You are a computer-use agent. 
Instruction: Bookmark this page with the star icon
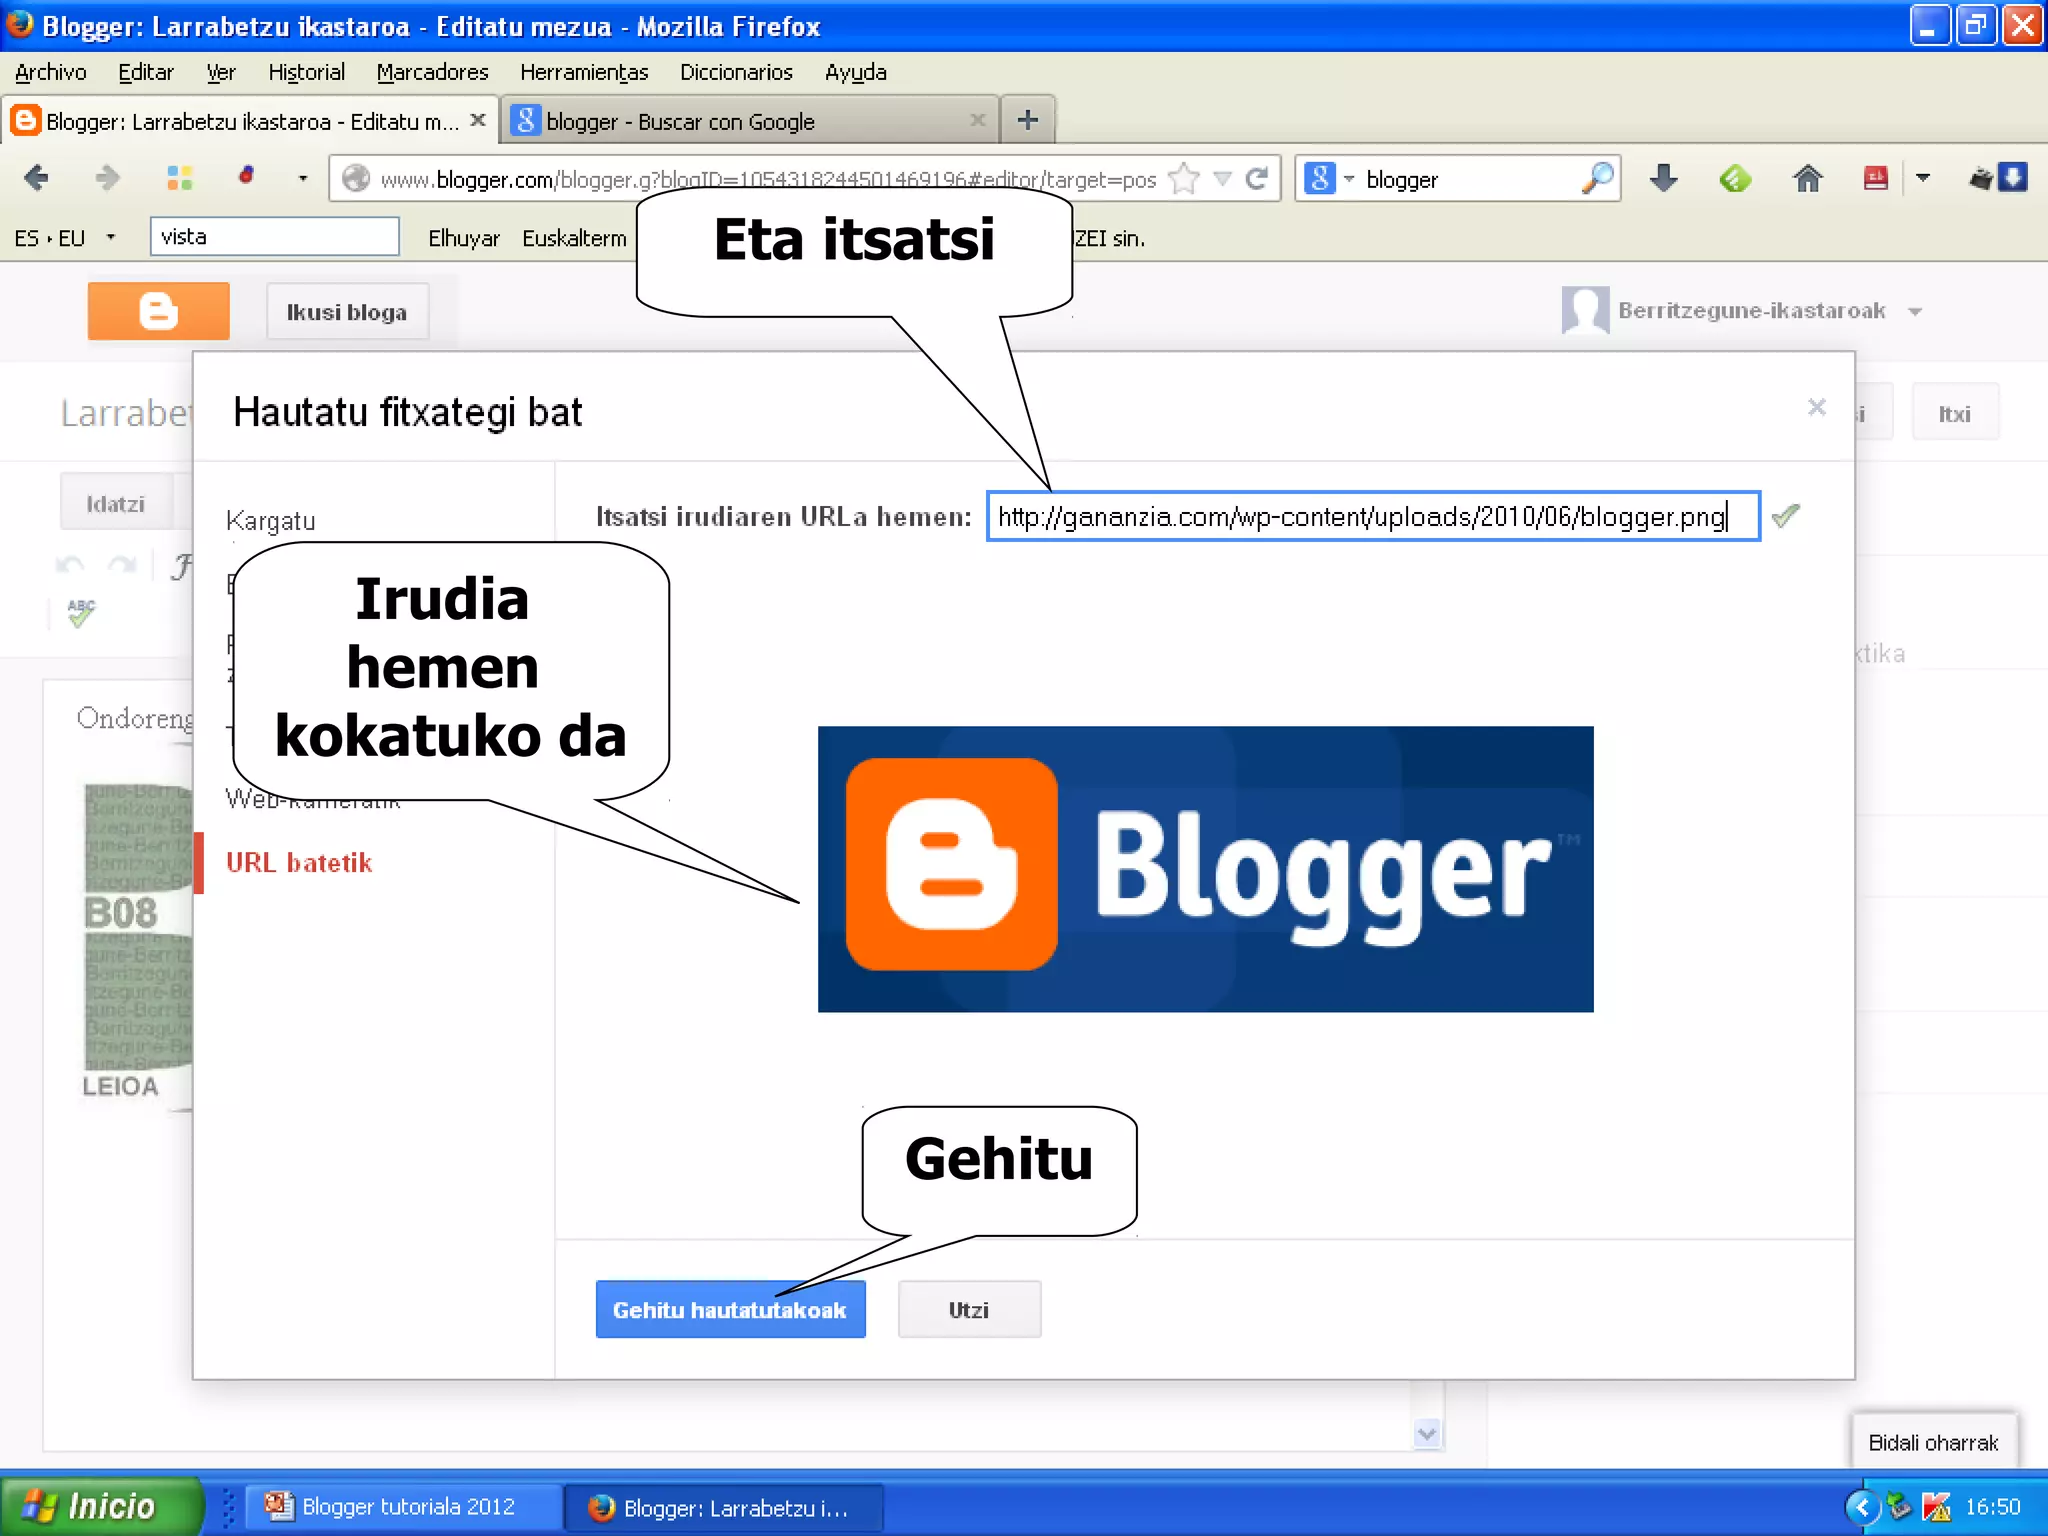tap(1184, 179)
